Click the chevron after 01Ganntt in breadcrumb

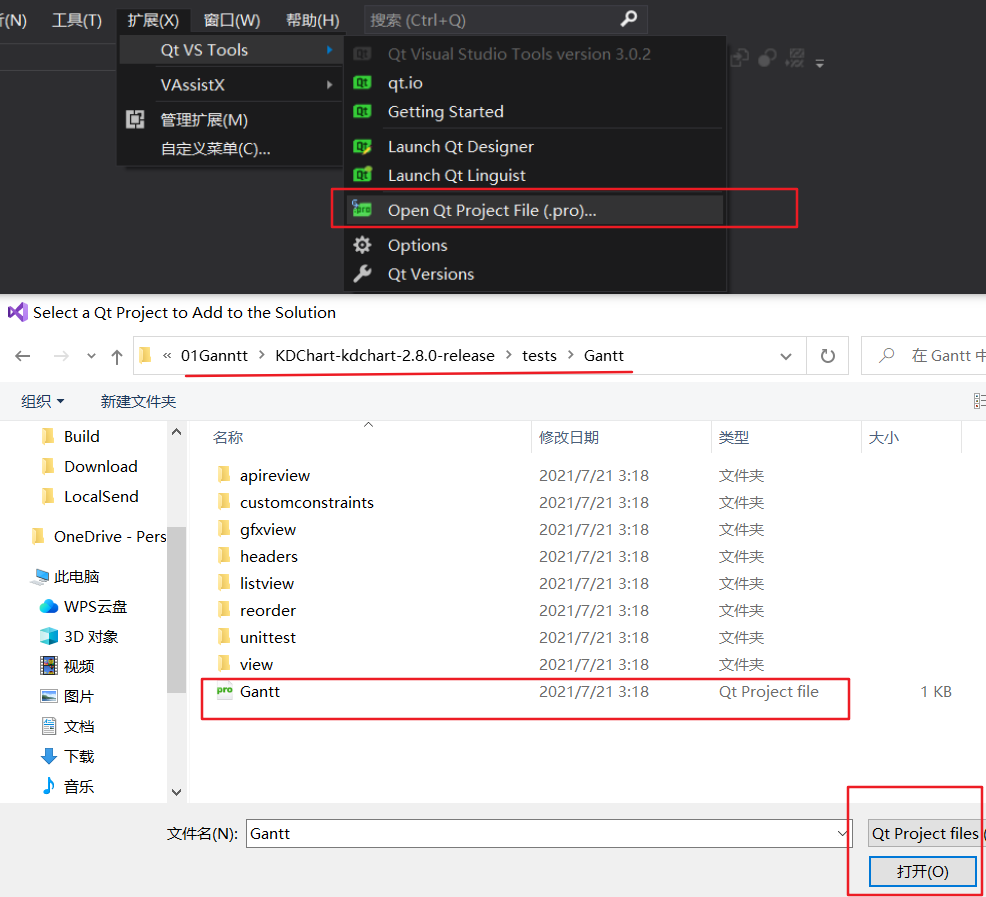click(261, 355)
